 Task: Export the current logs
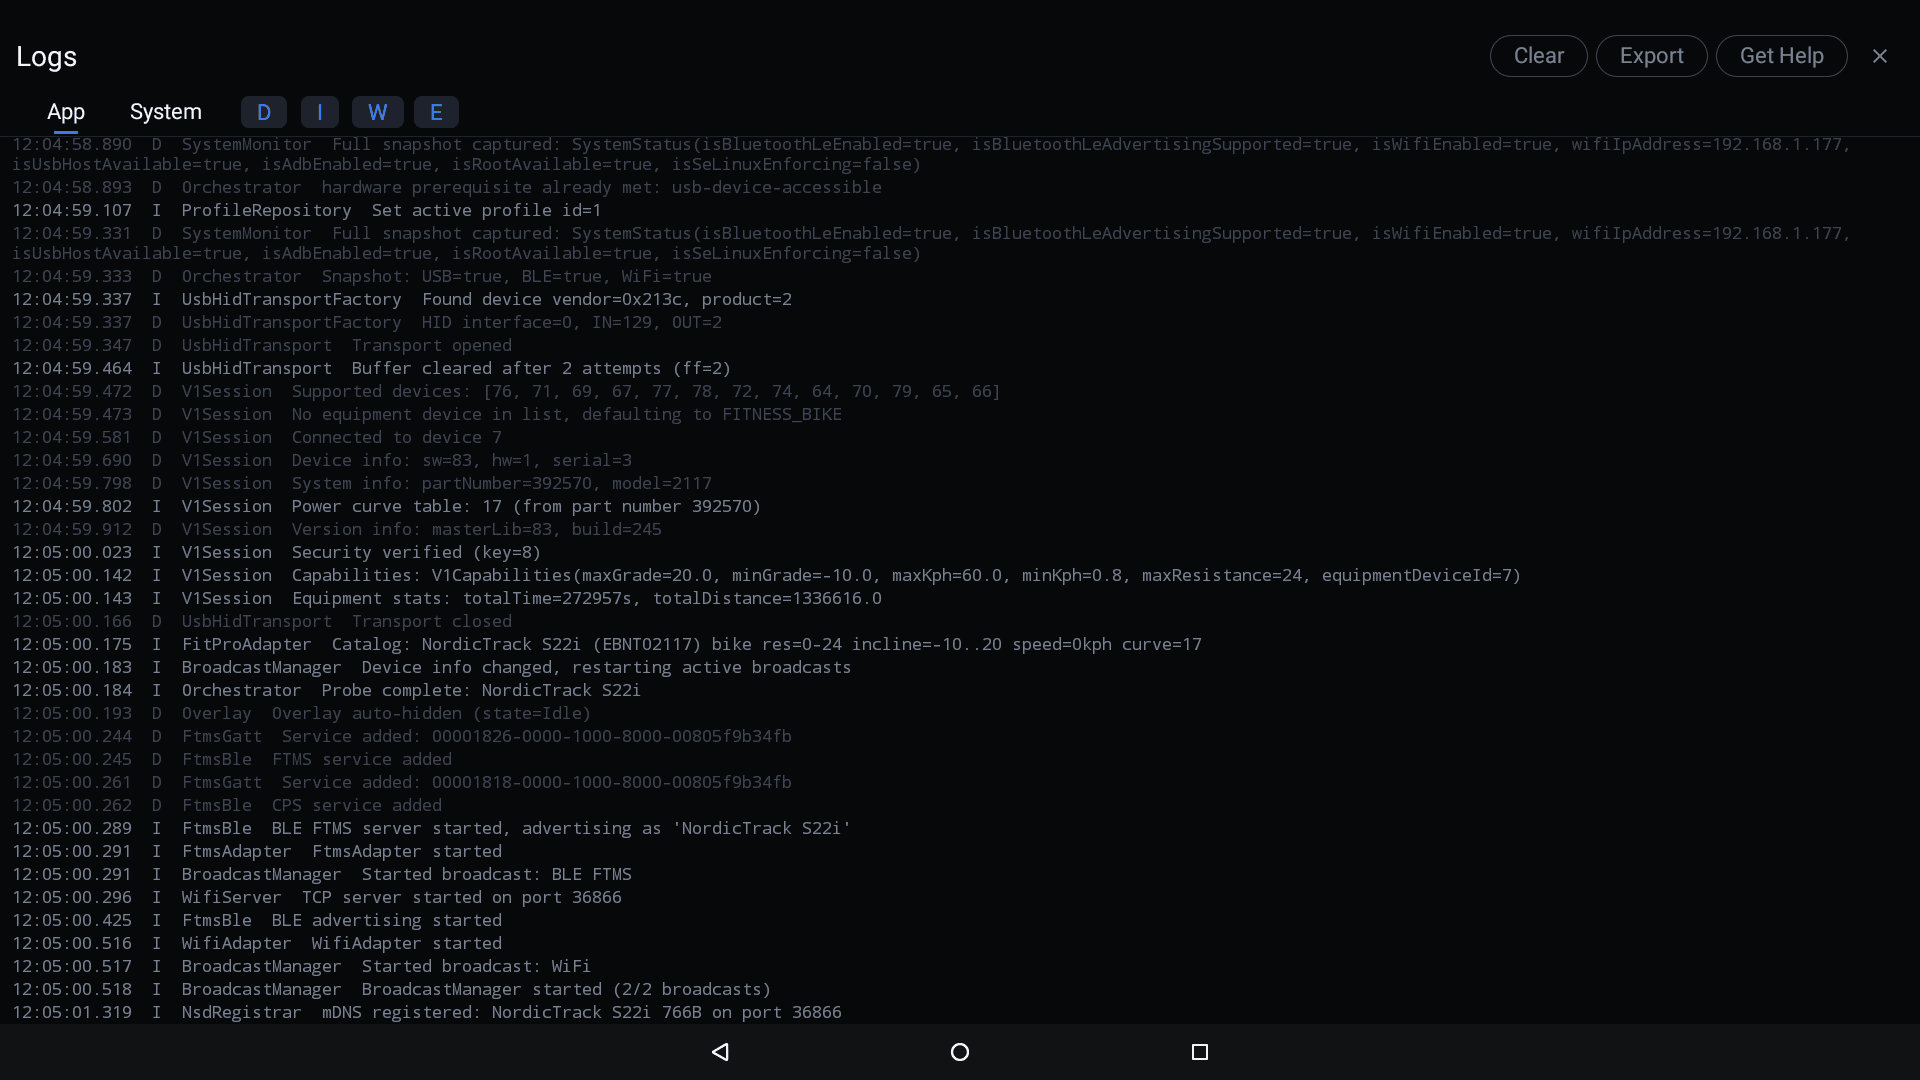pyautogui.click(x=1651, y=55)
